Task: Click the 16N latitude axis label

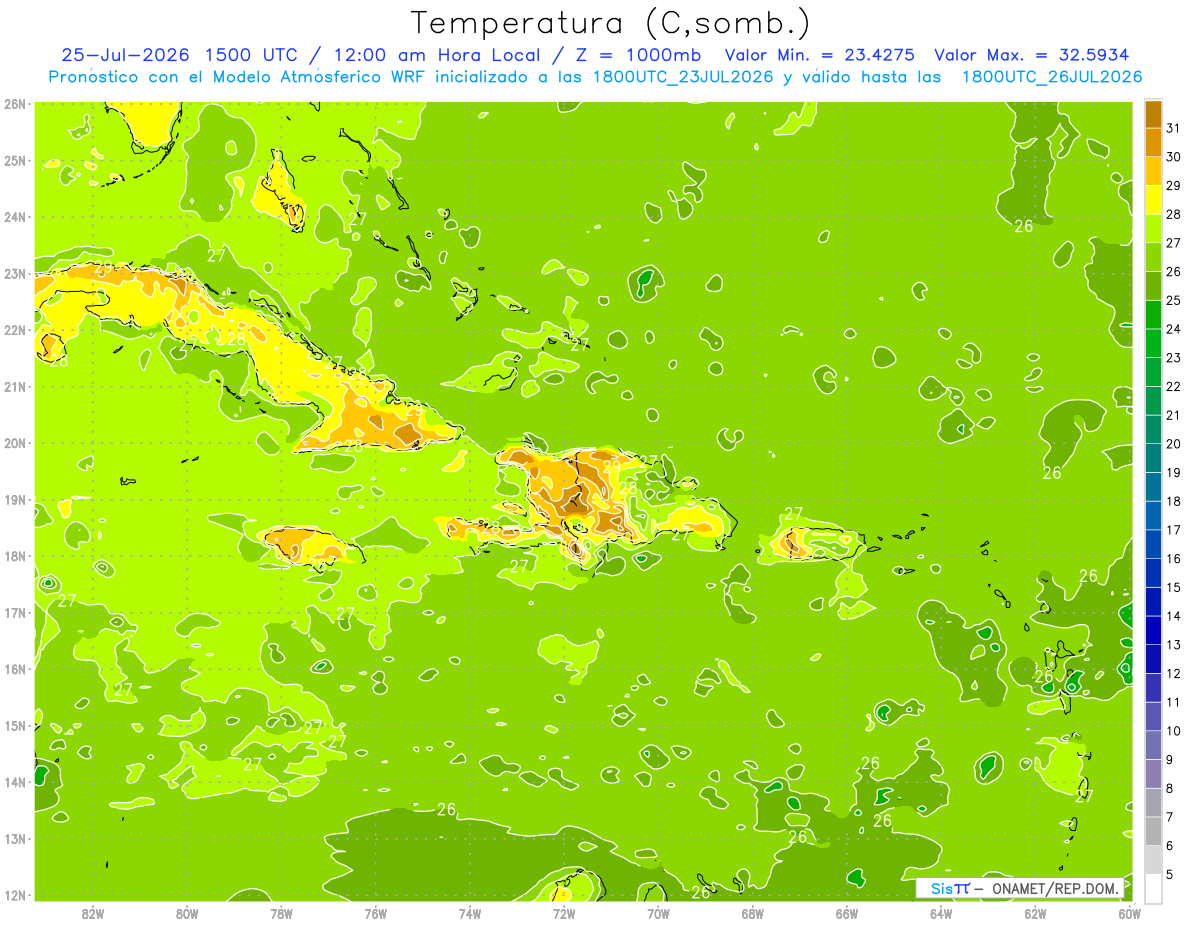Action: pyautogui.click(x=14, y=669)
